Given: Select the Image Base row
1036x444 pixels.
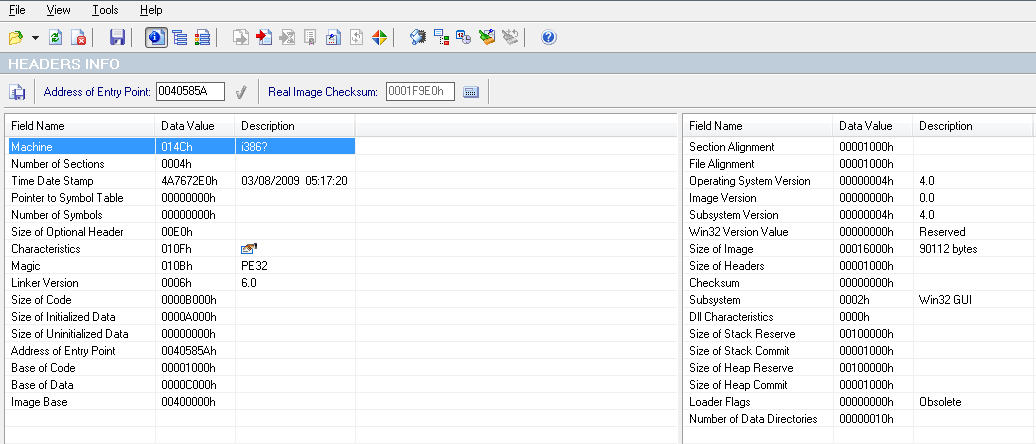Looking at the screenshot, I should (182, 402).
